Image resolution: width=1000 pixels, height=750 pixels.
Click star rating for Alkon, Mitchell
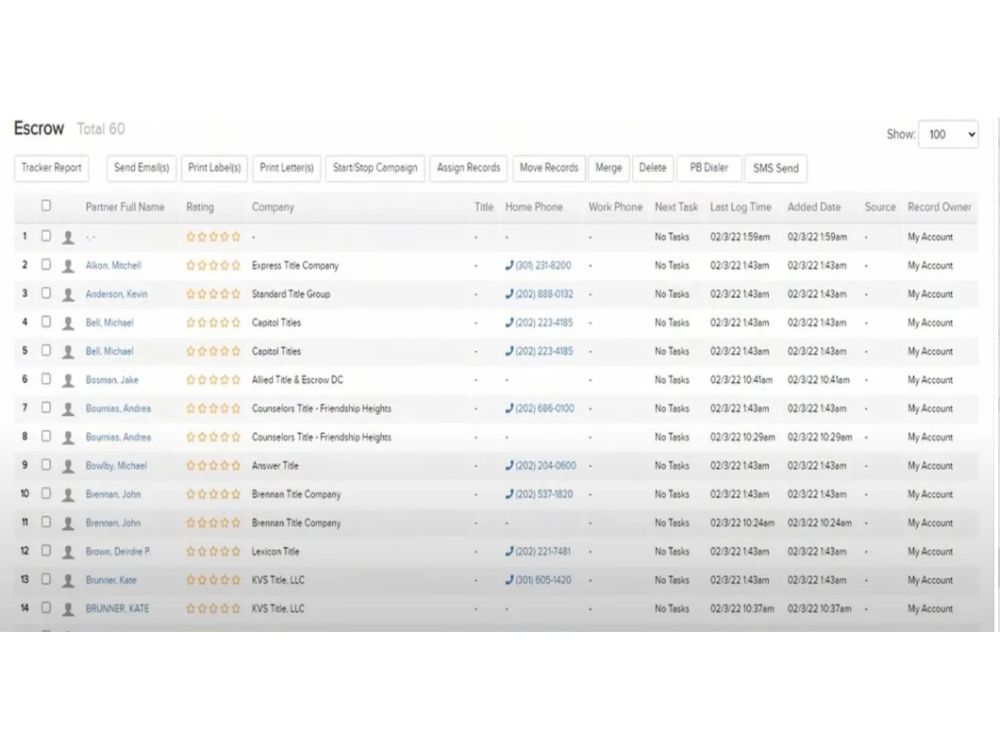point(213,265)
